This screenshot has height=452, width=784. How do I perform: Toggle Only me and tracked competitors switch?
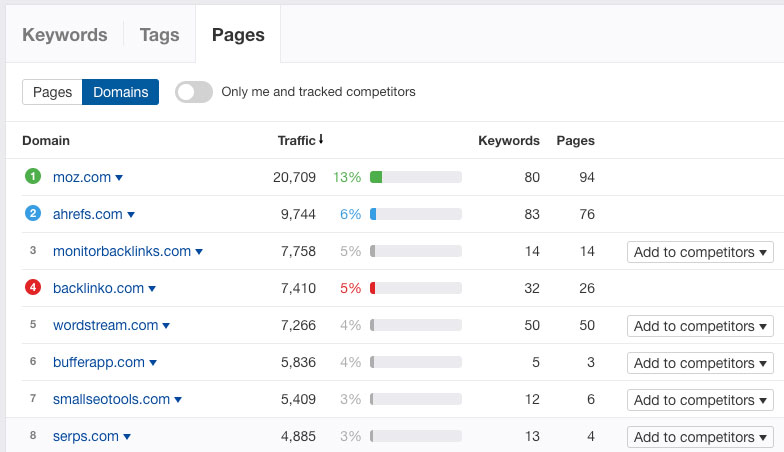click(x=194, y=92)
